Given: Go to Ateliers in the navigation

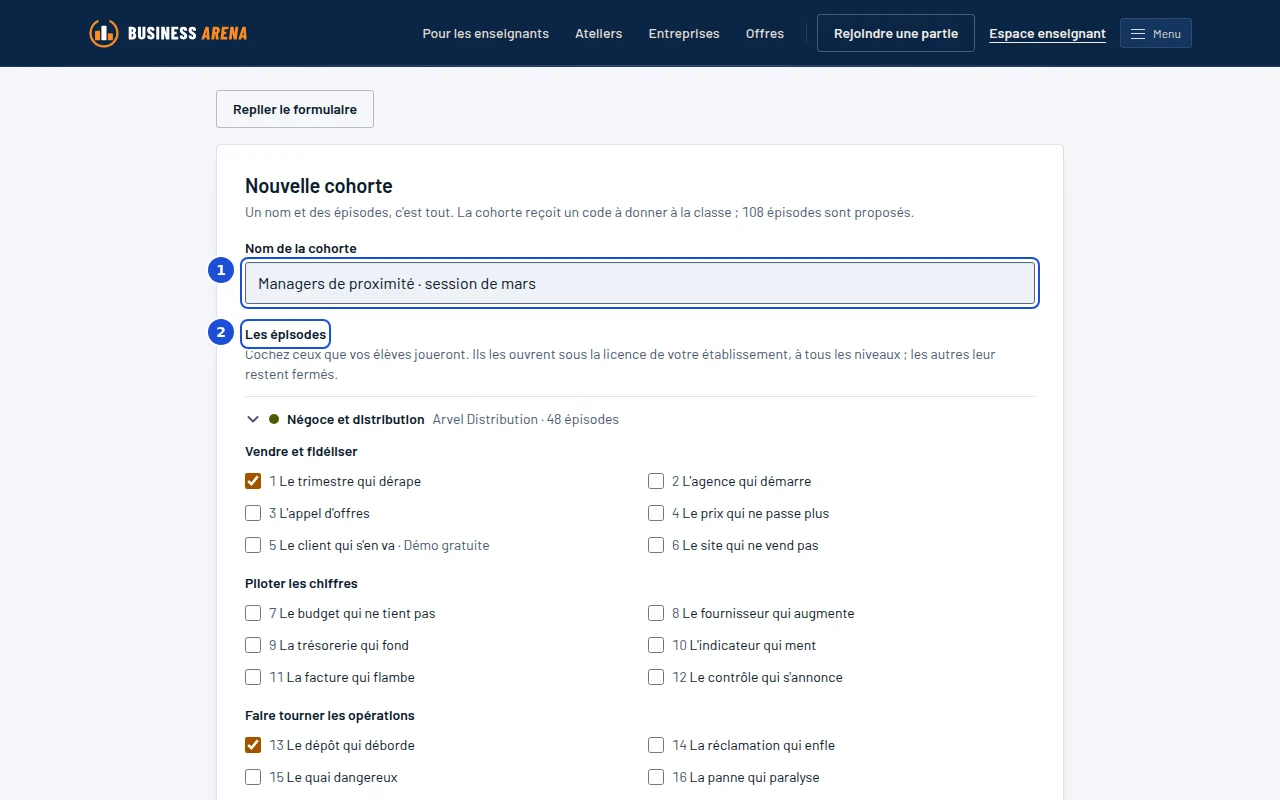Looking at the screenshot, I should 599,34.
